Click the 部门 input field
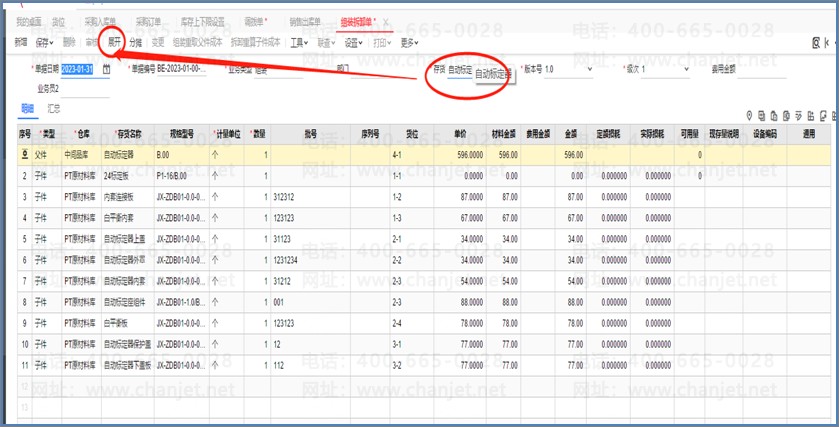839x427 pixels. (x=375, y=70)
